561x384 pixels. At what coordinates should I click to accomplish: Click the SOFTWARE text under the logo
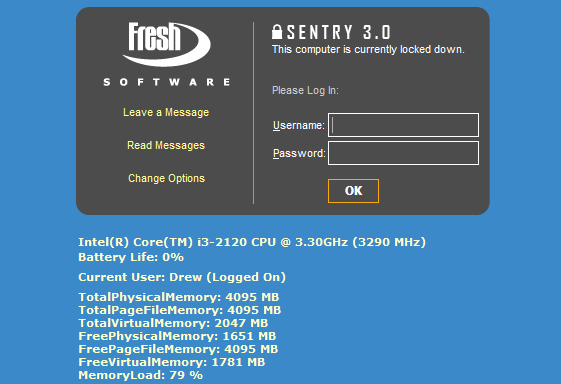click(167, 82)
